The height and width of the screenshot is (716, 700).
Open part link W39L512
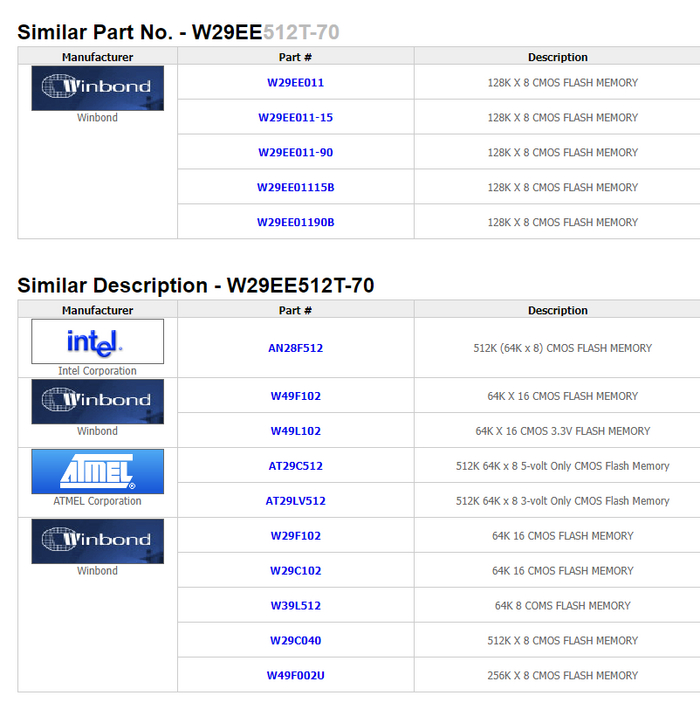(x=295, y=605)
